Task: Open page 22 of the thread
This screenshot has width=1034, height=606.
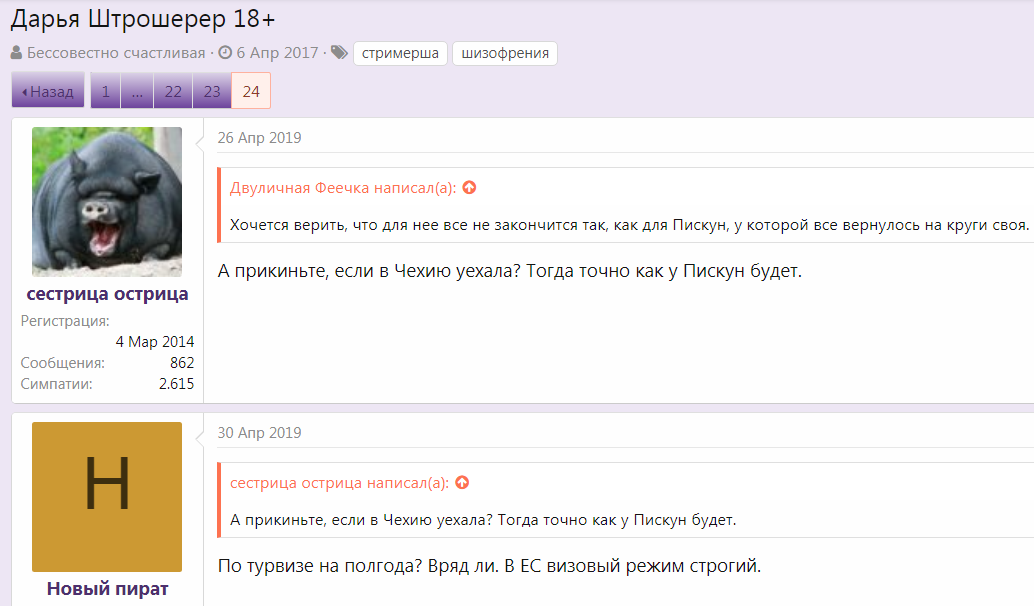Action: coord(173,91)
